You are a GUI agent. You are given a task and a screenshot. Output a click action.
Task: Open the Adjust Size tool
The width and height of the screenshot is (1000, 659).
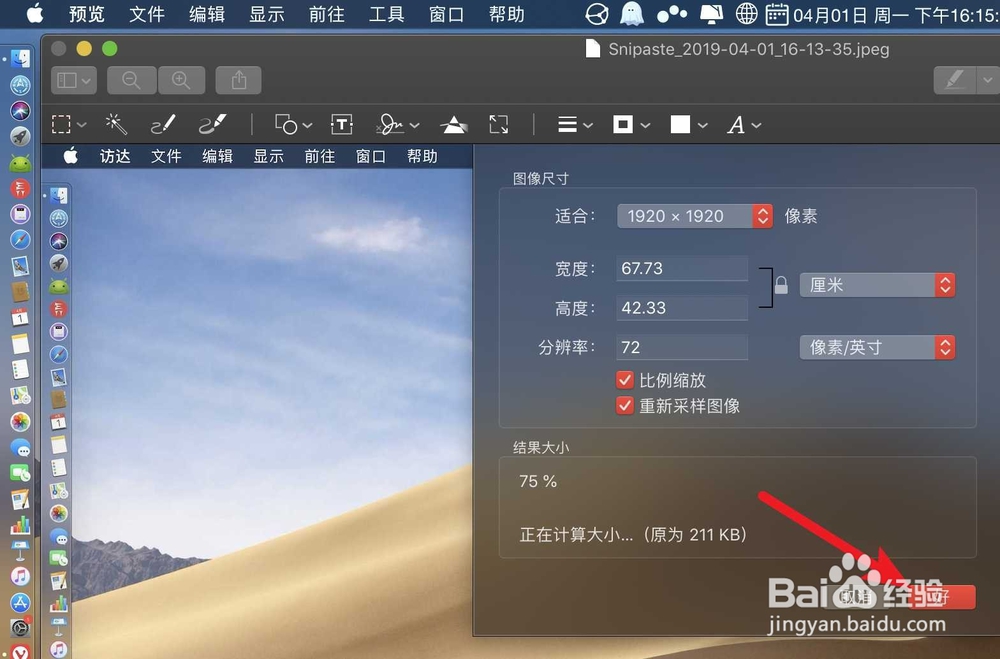(x=499, y=124)
